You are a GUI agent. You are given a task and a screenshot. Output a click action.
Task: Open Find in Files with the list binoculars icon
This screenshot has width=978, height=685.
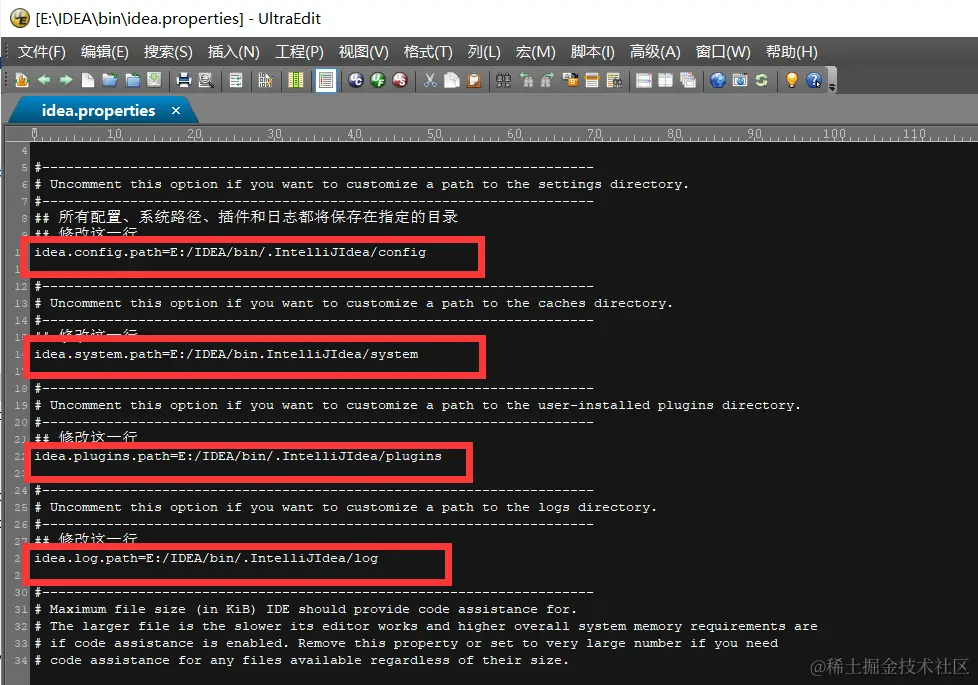coord(614,80)
